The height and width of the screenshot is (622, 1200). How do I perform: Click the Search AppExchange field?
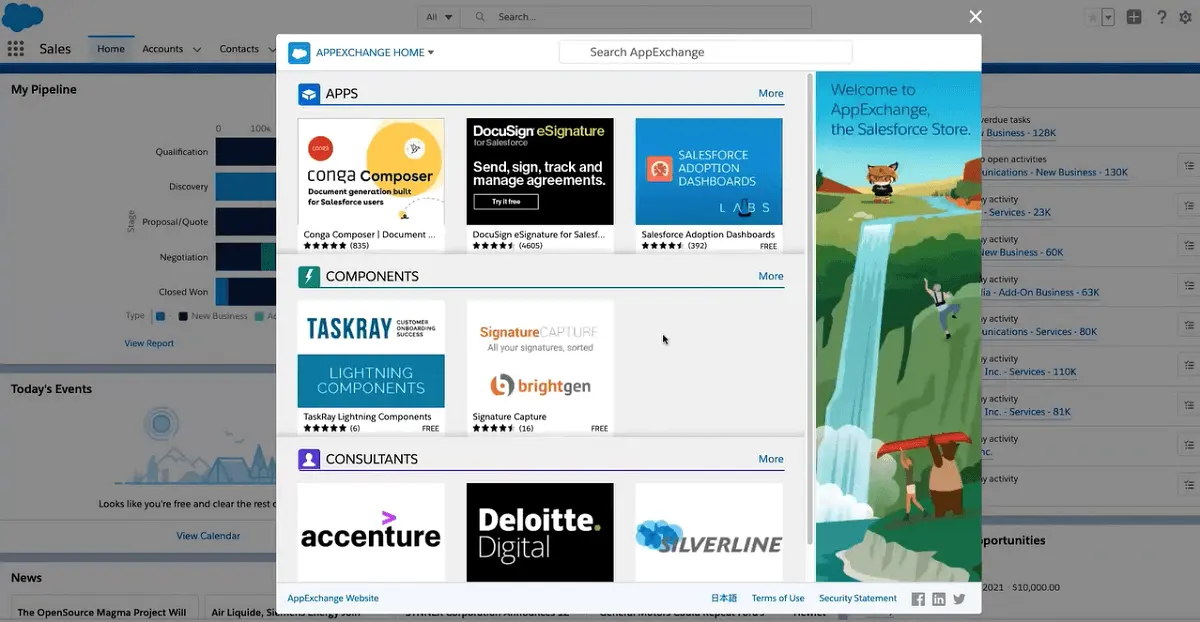pyautogui.click(x=705, y=52)
